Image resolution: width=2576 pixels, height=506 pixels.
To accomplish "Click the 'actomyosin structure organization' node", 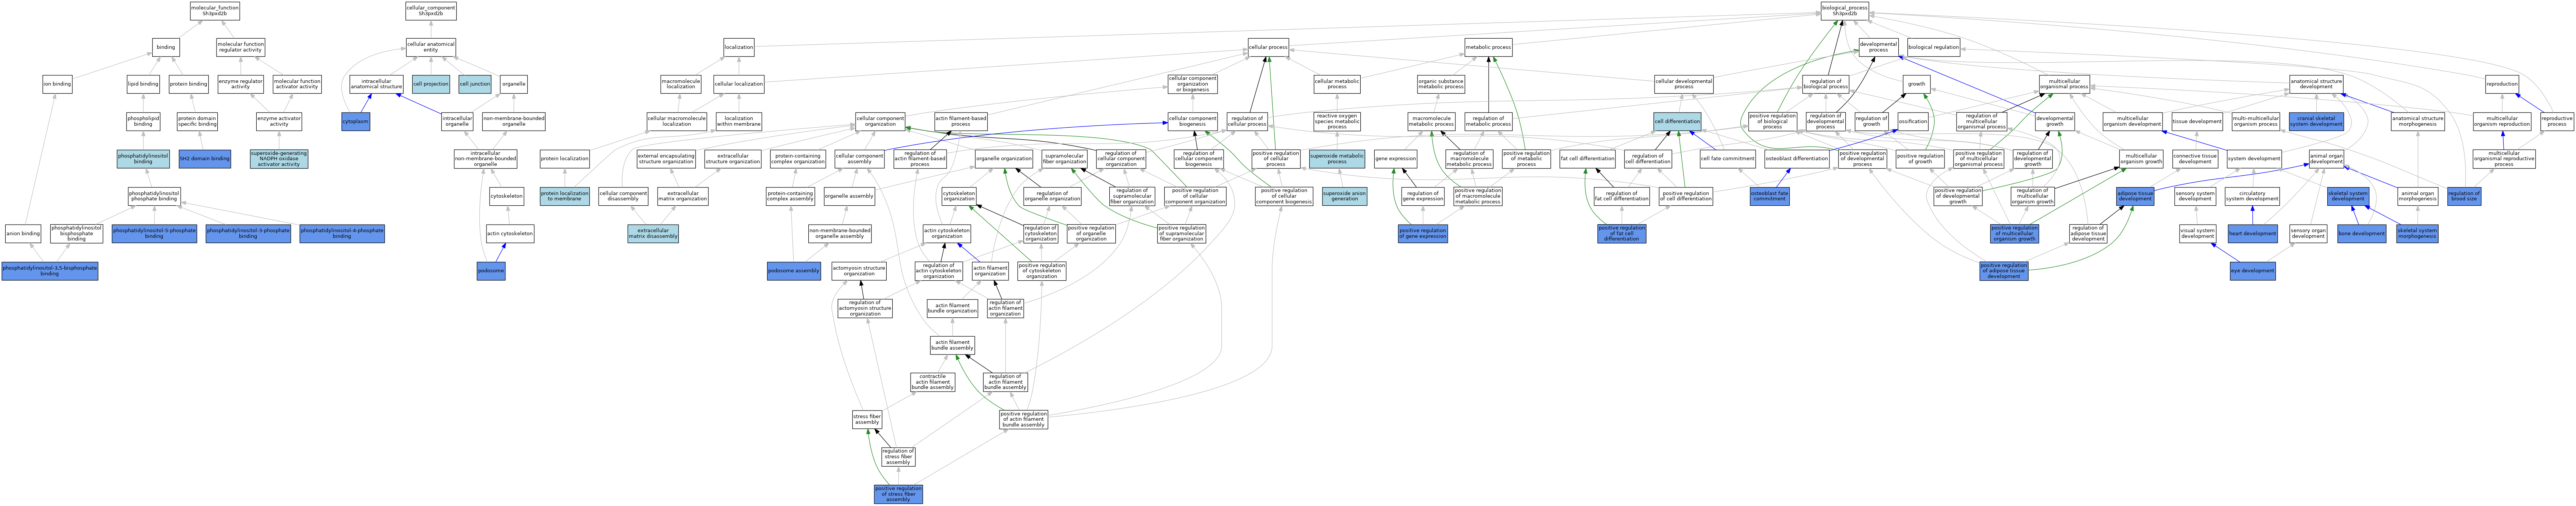I will click(859, 271).
